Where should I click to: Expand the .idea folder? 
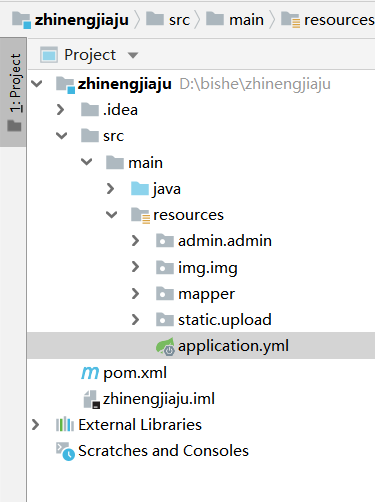[x=61, y=110]
